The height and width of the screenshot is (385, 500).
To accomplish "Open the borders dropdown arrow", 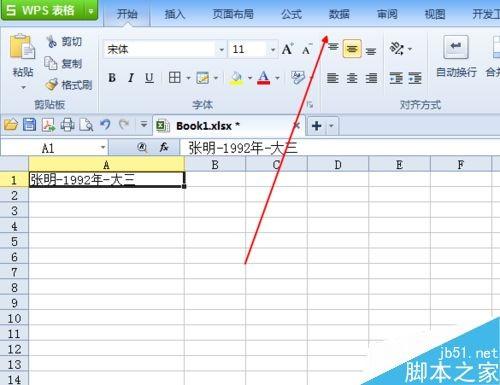I will tap(188, 78).
